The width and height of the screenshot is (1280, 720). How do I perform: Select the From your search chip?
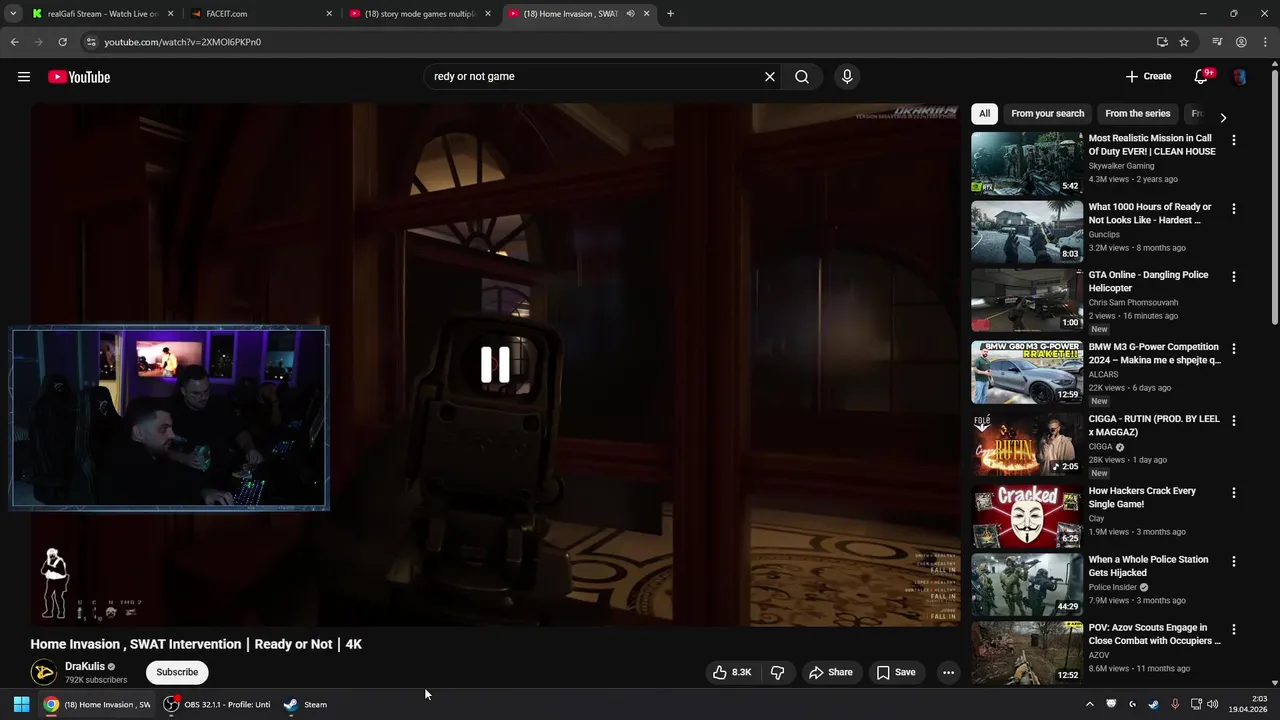(x=1047, y=114)
